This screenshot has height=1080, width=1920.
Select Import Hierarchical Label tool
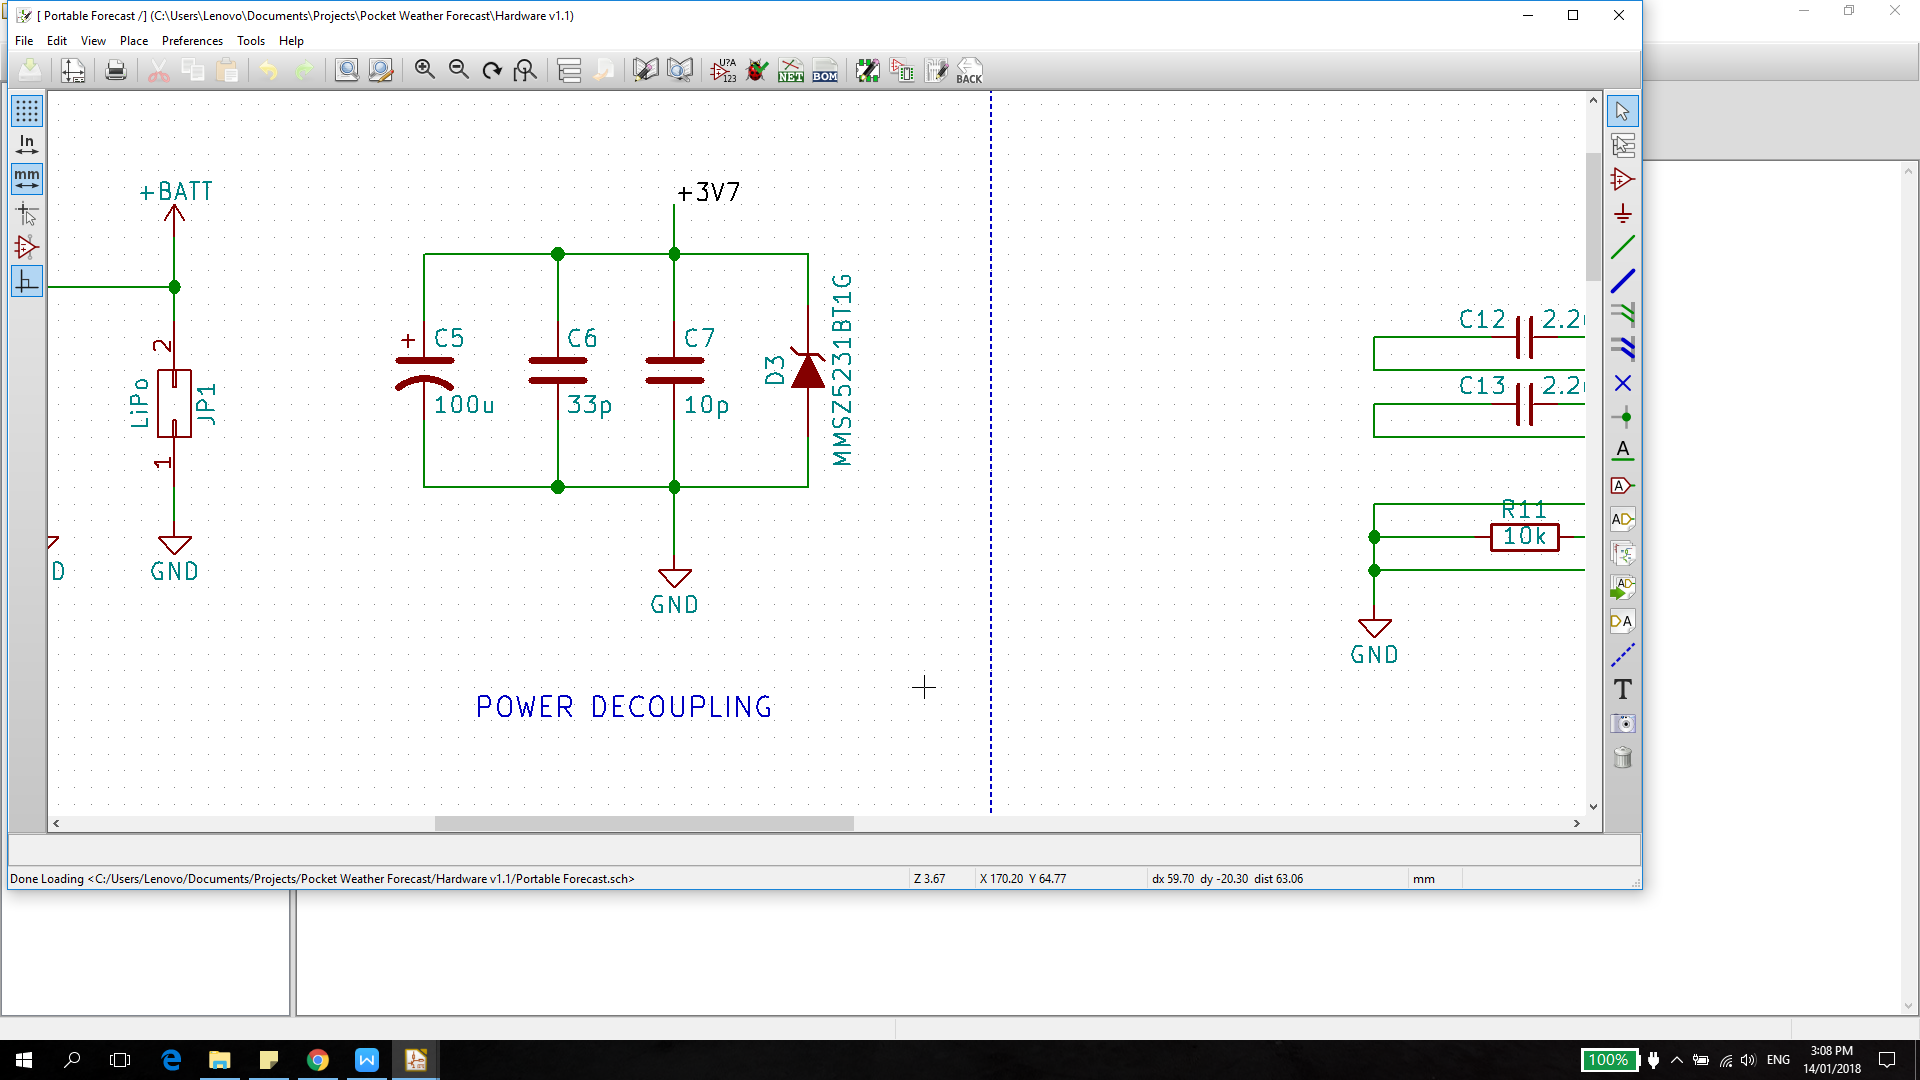tap(1622, 587)
